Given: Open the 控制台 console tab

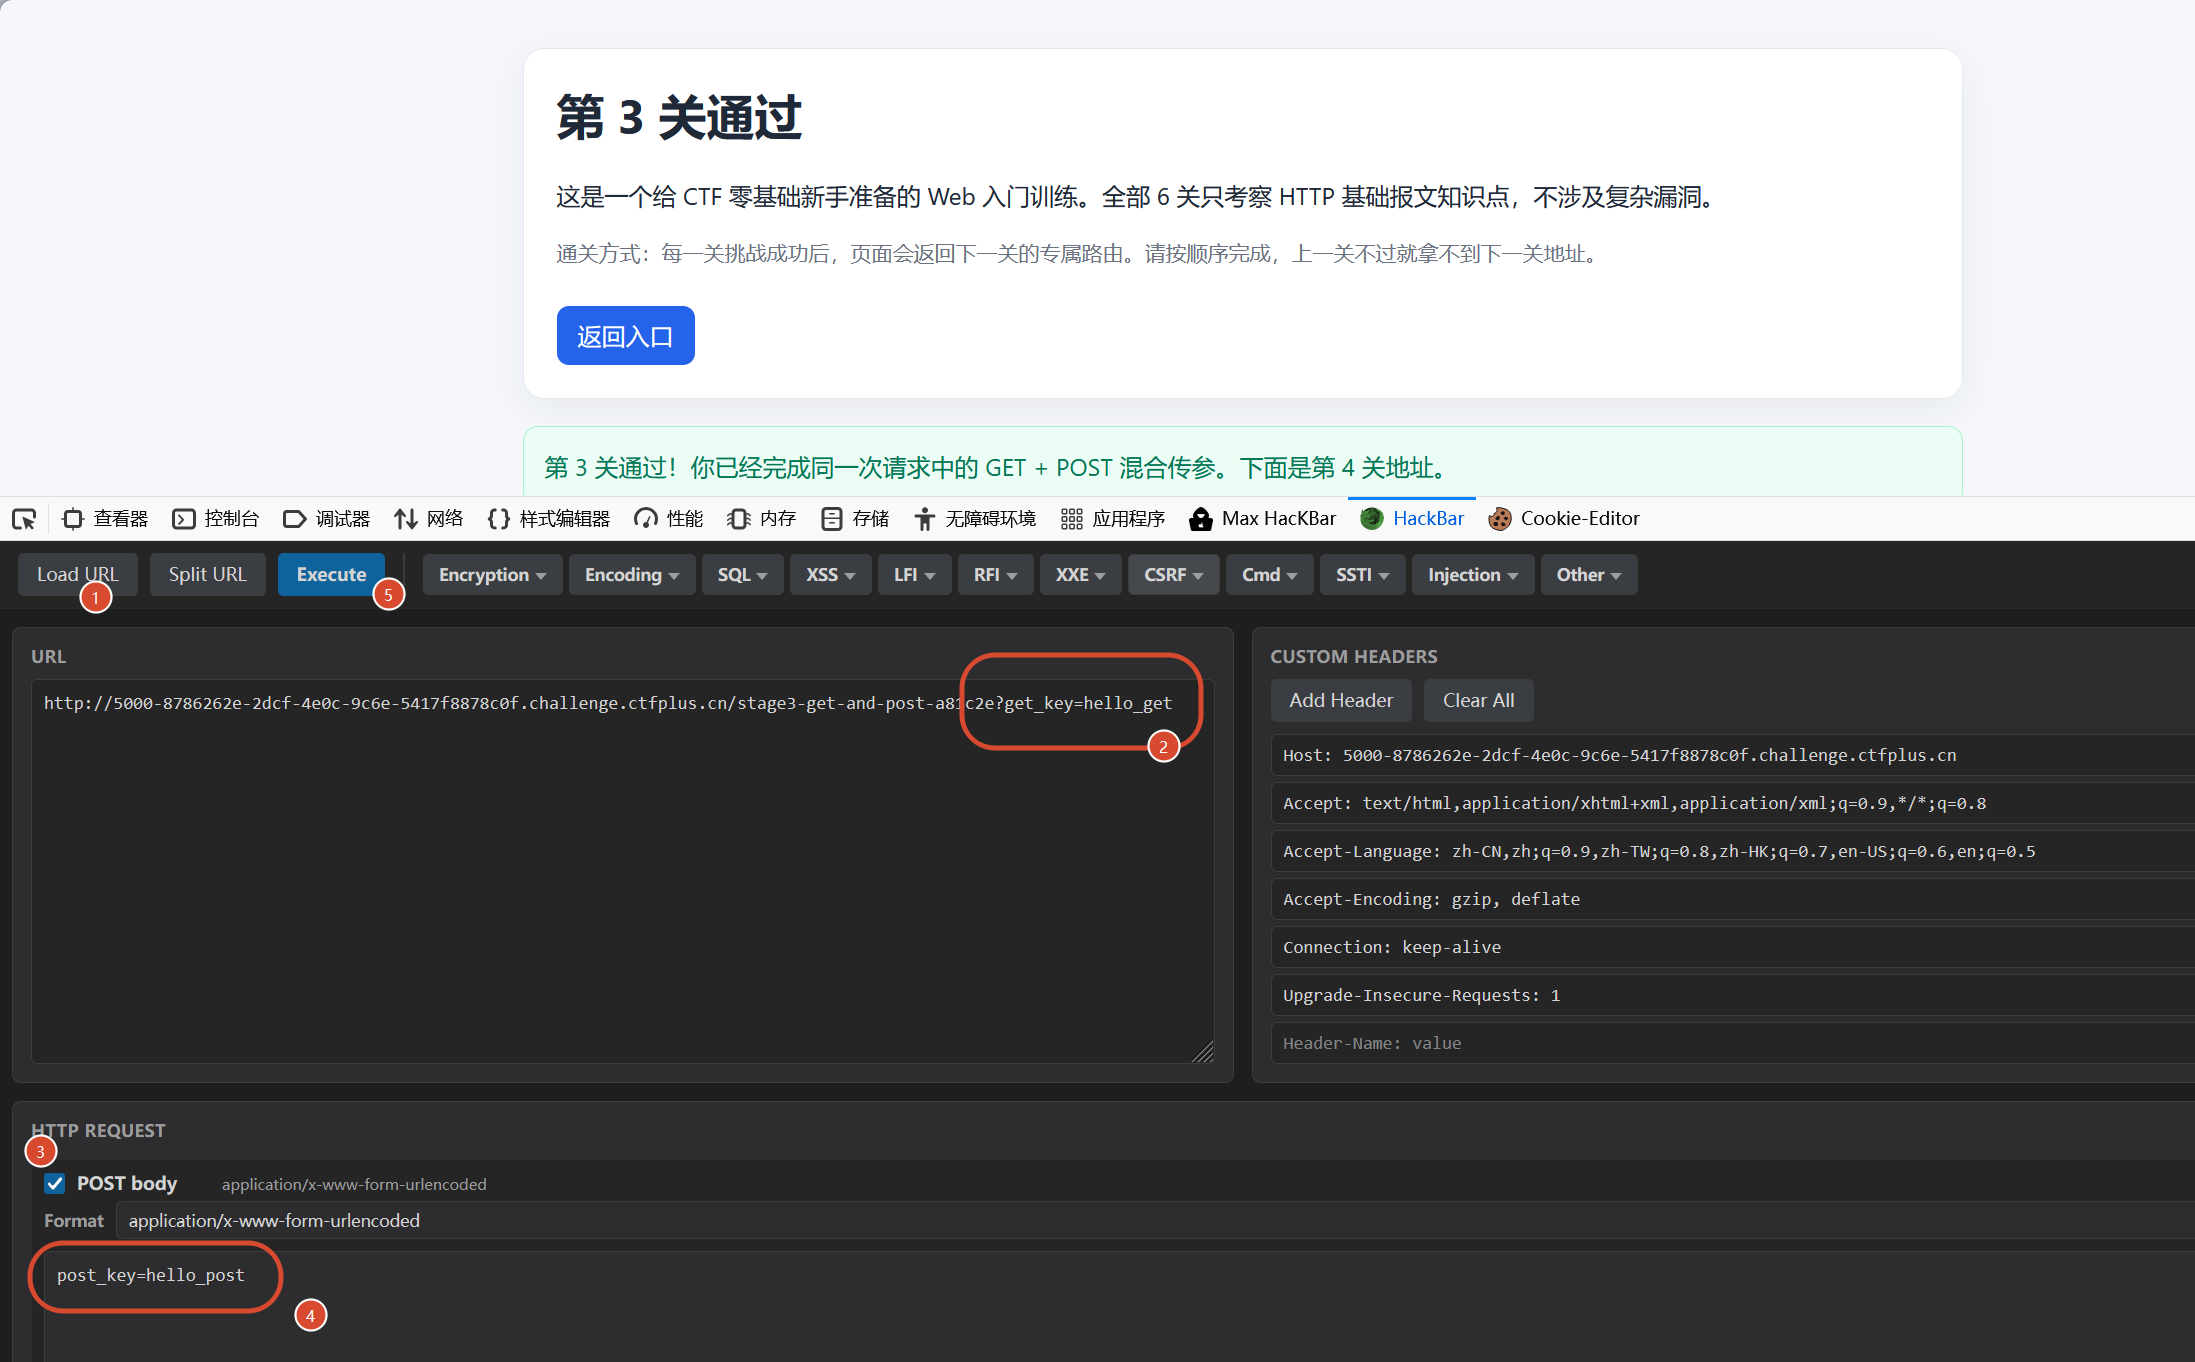Looking at the screenshot, I should coord(216,519).
